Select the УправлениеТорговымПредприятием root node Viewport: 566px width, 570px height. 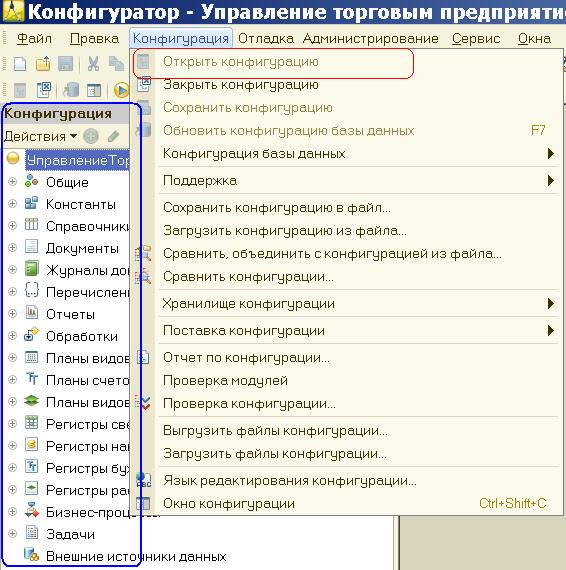(77, 160)
